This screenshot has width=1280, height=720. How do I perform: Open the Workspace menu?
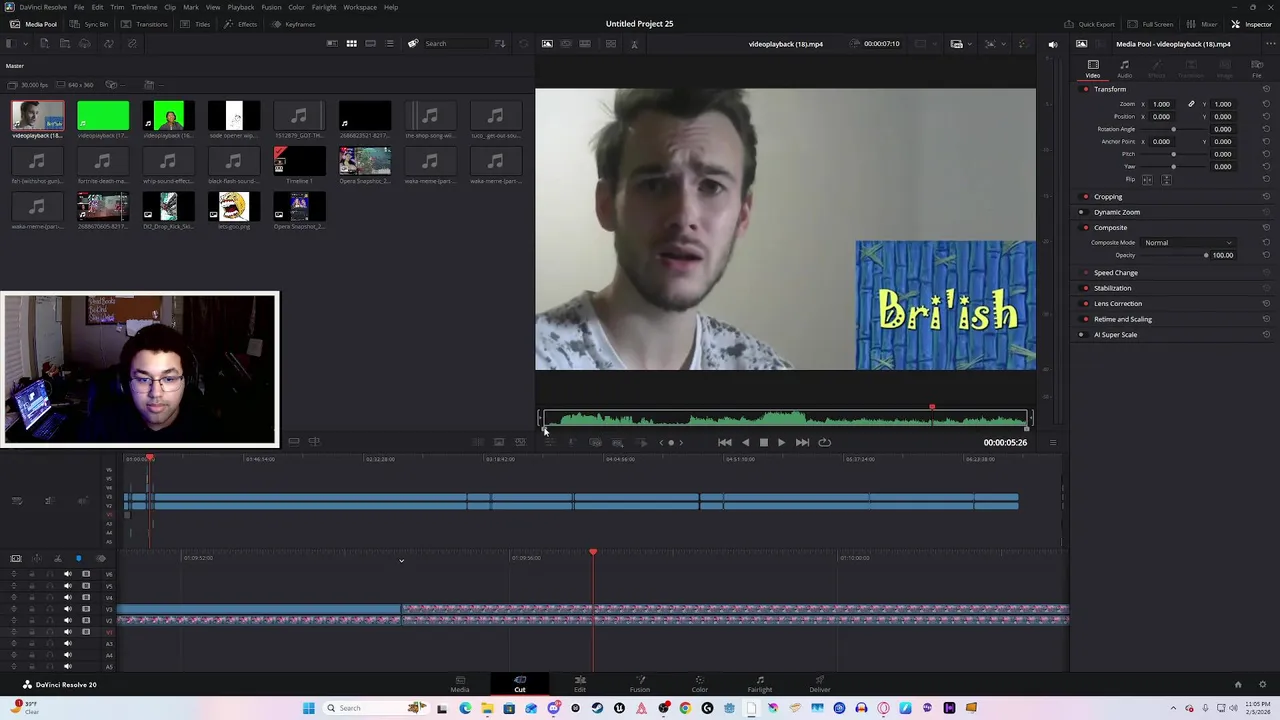coord(360,7)
